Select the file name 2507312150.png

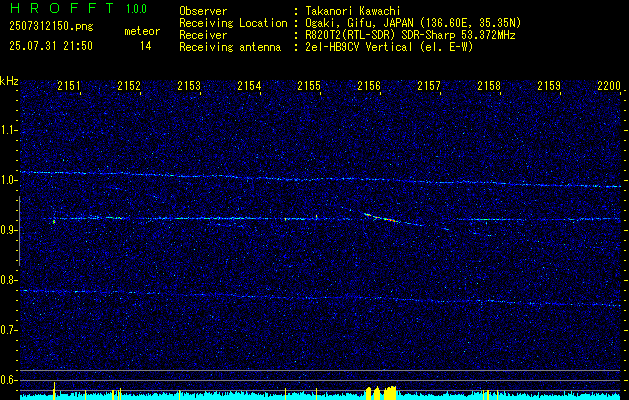click(x=51, y=26)
